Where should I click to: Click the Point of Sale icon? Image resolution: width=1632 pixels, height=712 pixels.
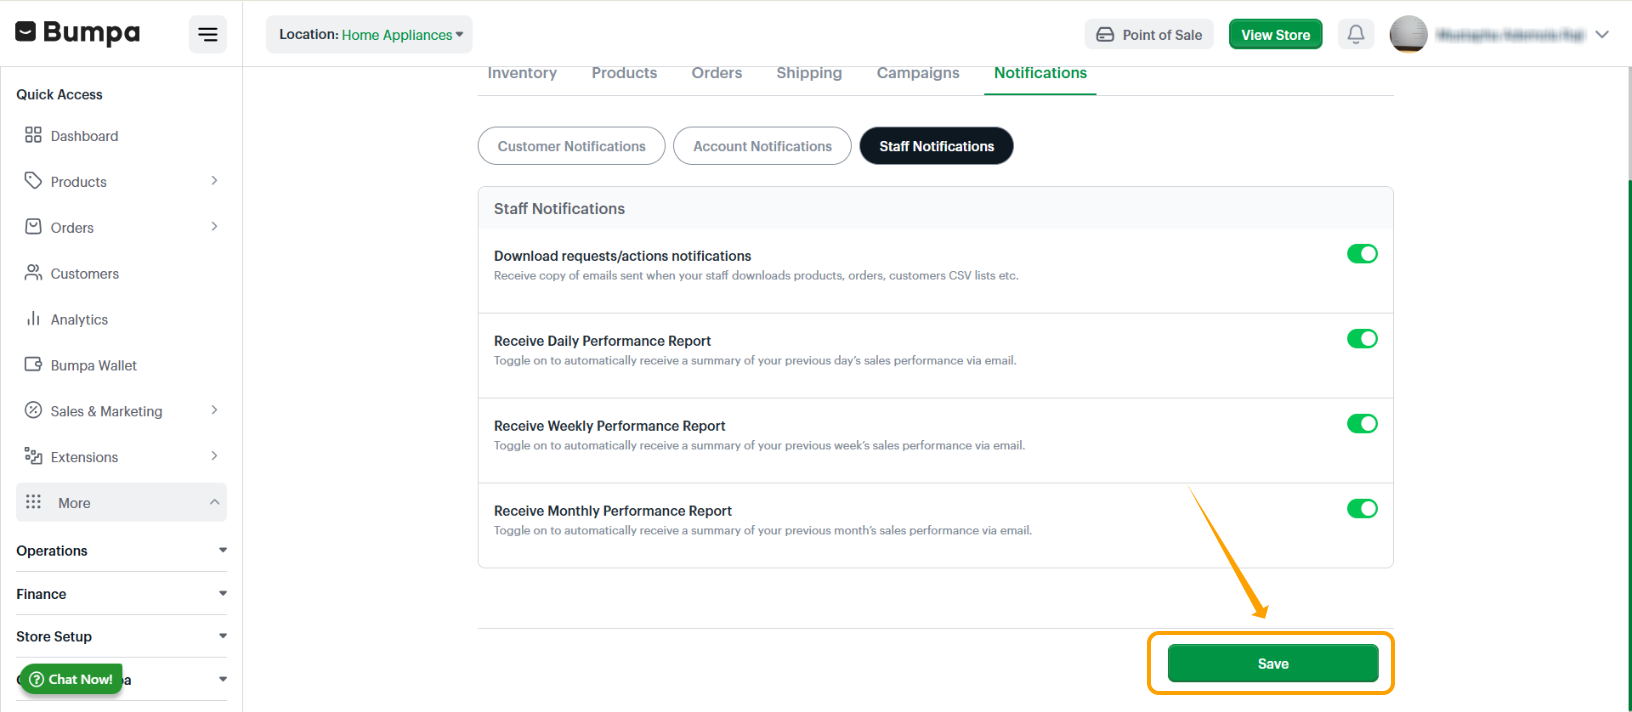1105,35
